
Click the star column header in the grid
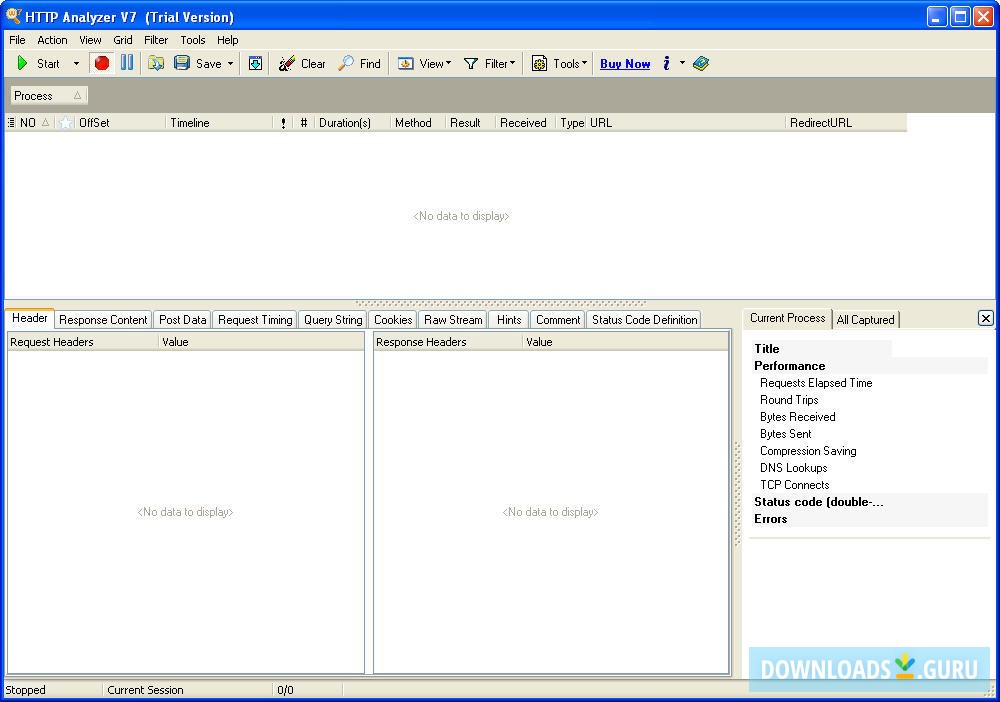click(66, 123)
